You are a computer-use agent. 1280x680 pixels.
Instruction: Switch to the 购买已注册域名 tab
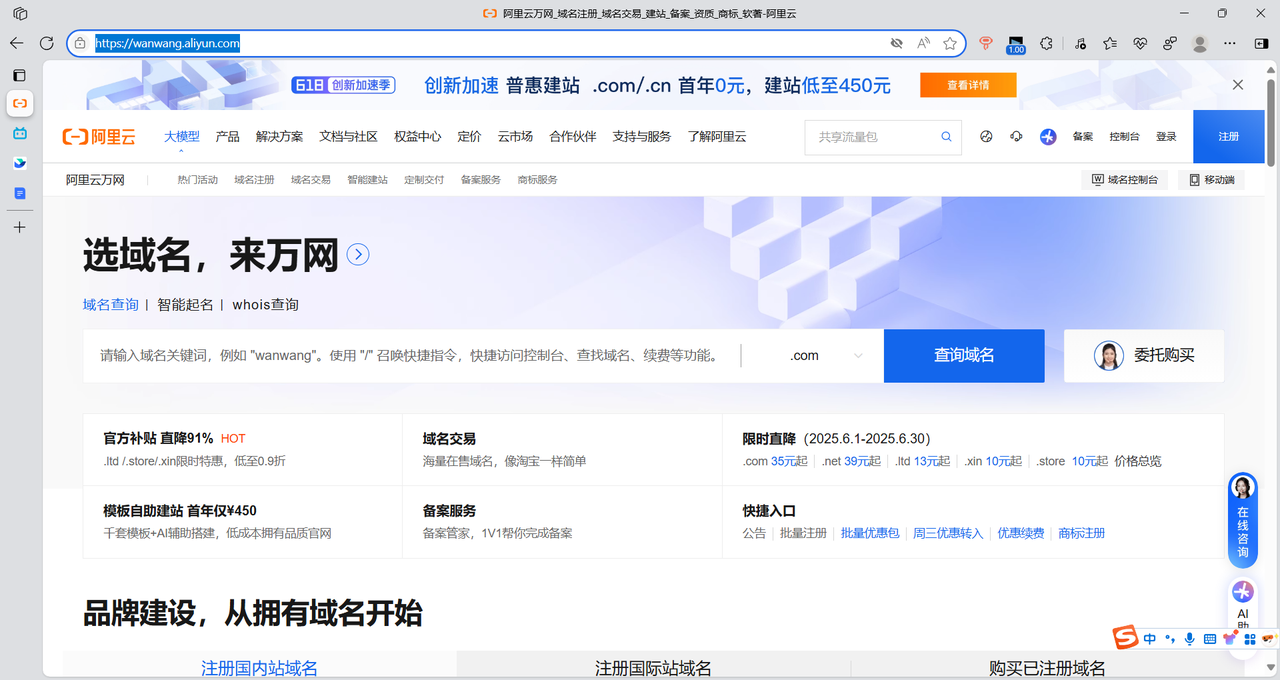click(1047, 668)
